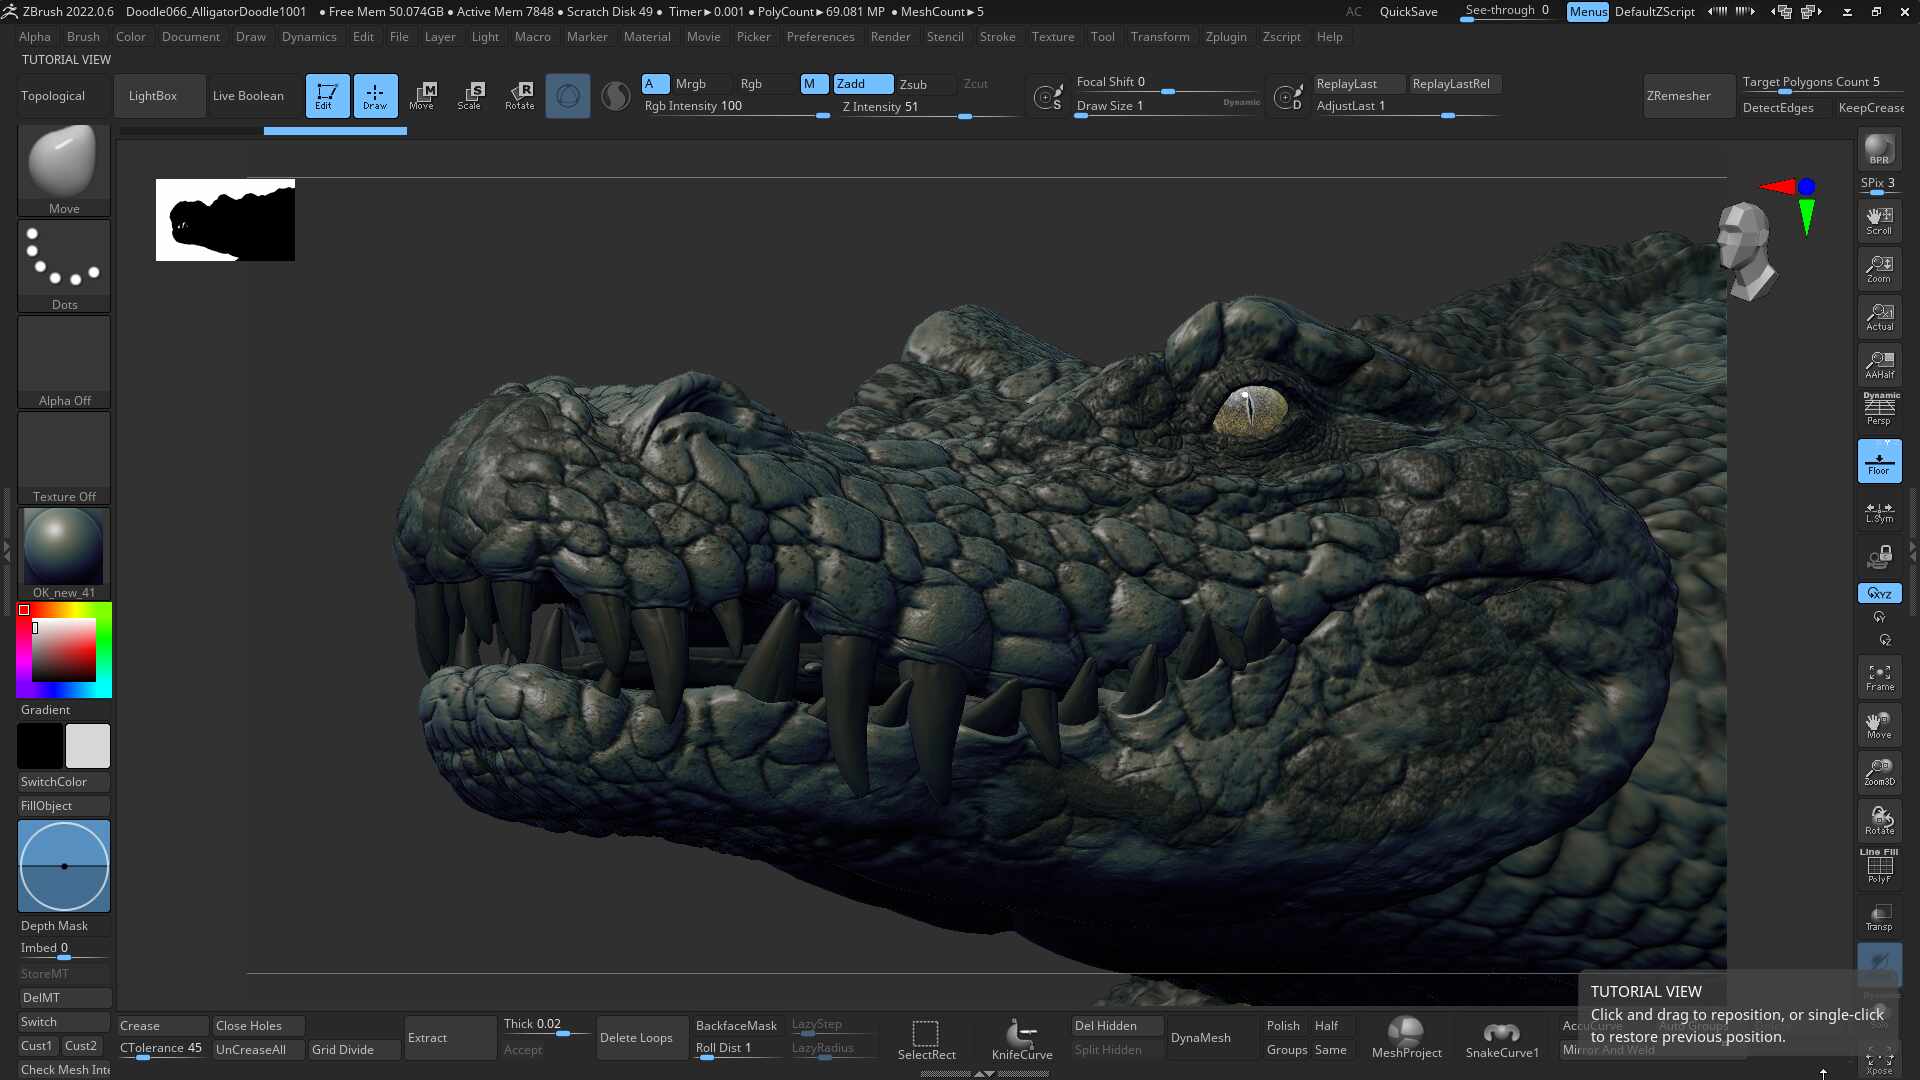Click the Zoom3D icon
Screen dimensions: 1920x1080
[x=1879, y=773]
